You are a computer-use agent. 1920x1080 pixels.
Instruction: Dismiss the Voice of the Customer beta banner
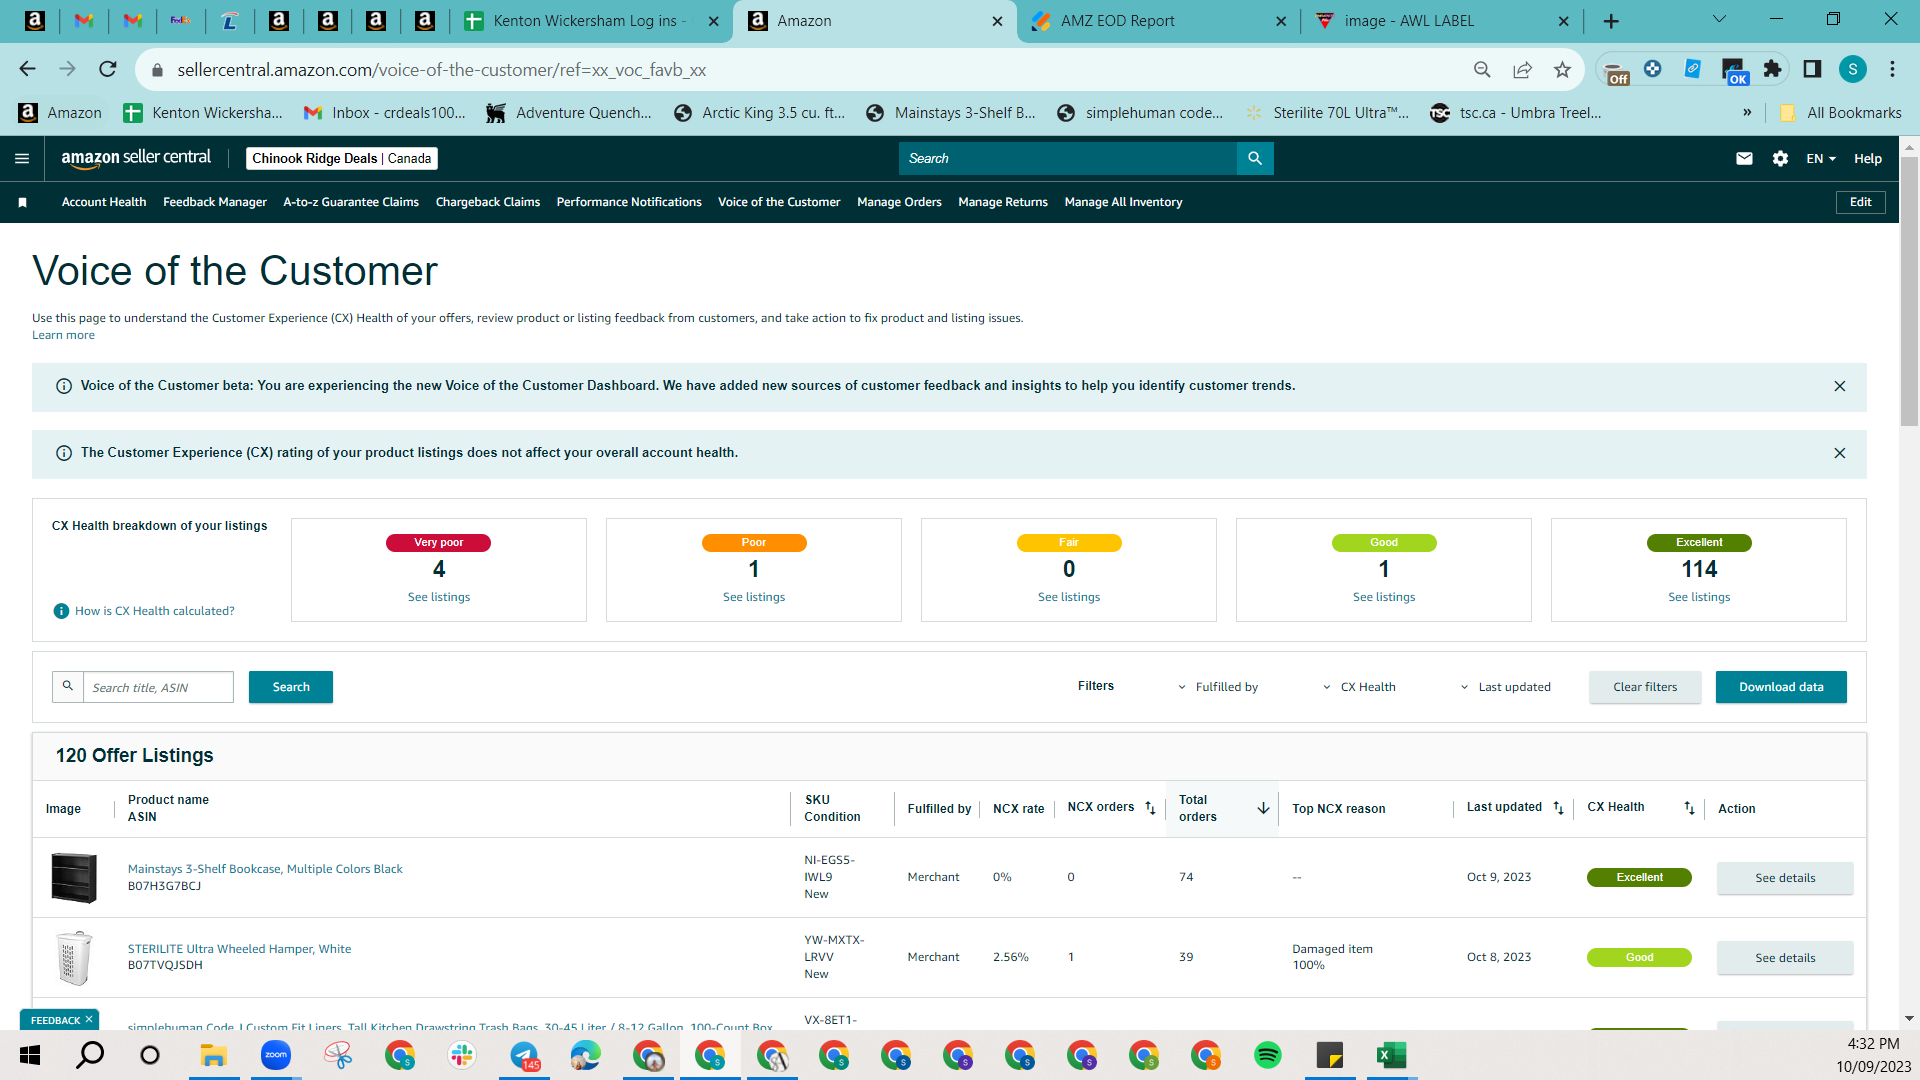[x=1840, y=386]
